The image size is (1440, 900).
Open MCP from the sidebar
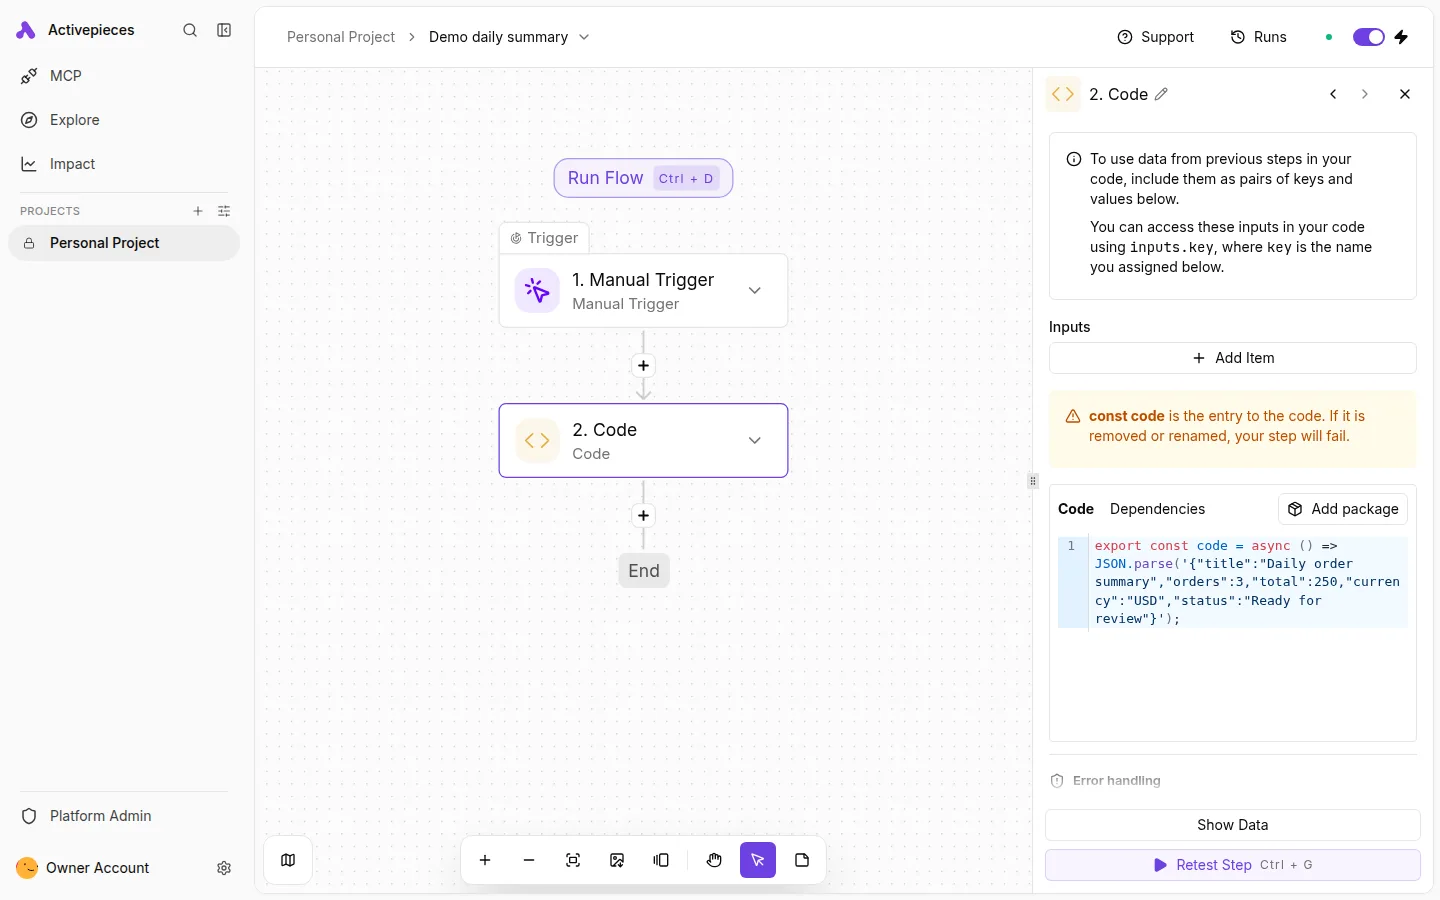point(124,76)
